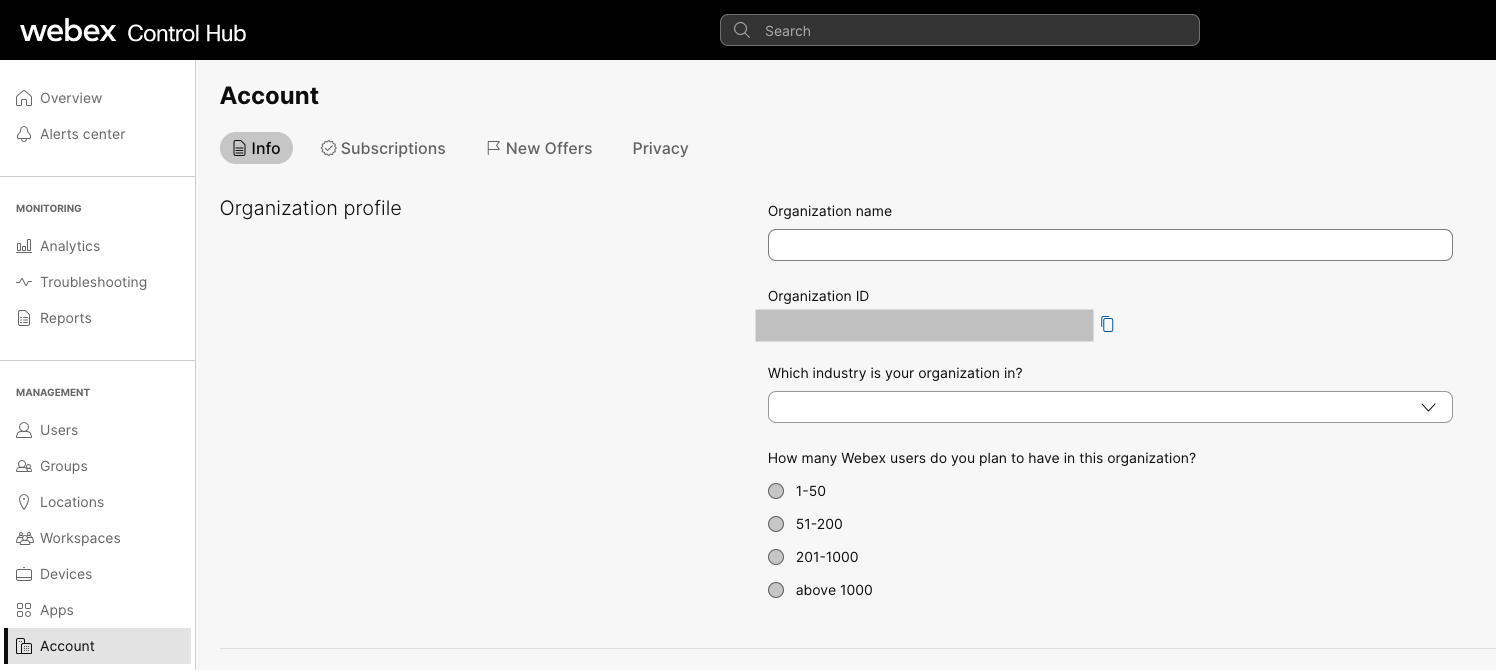The width and height of the screenshot is (1496, 670).
Task: Click the search magnifier icon
Action: (x=741, y=30)
